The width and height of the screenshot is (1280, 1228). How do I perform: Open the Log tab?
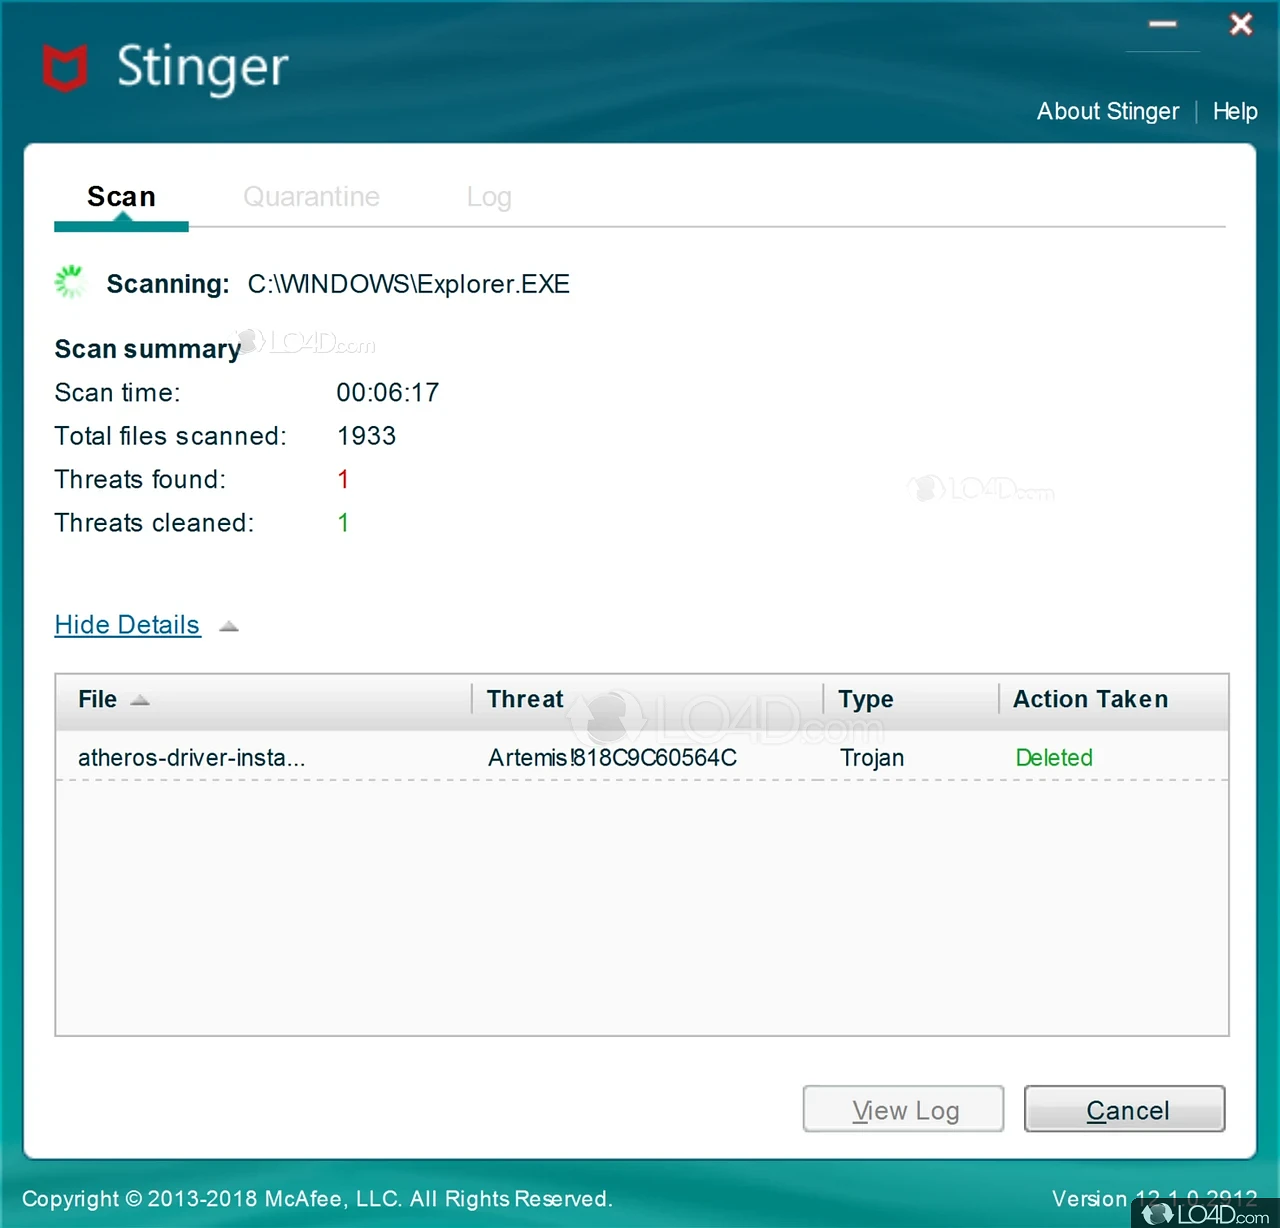489,198
